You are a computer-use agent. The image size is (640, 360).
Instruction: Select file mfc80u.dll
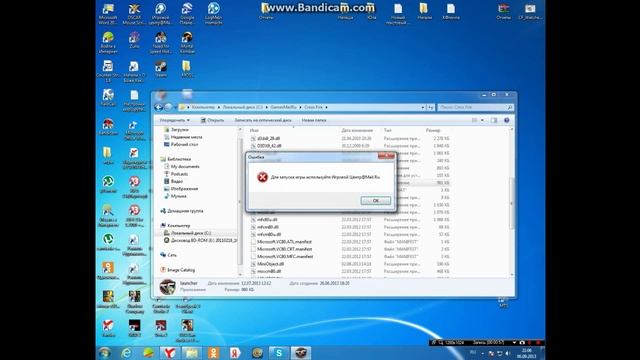click(x=267, y=220)
